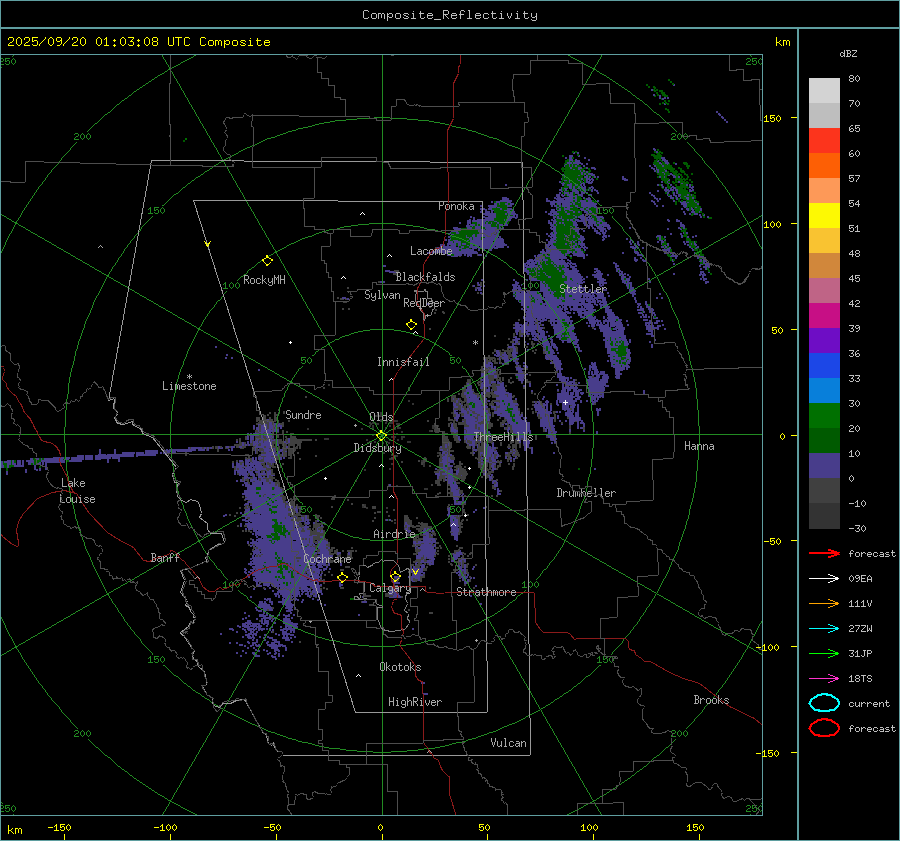
Task: Select the Drumheller label on map
Action: 586,493
